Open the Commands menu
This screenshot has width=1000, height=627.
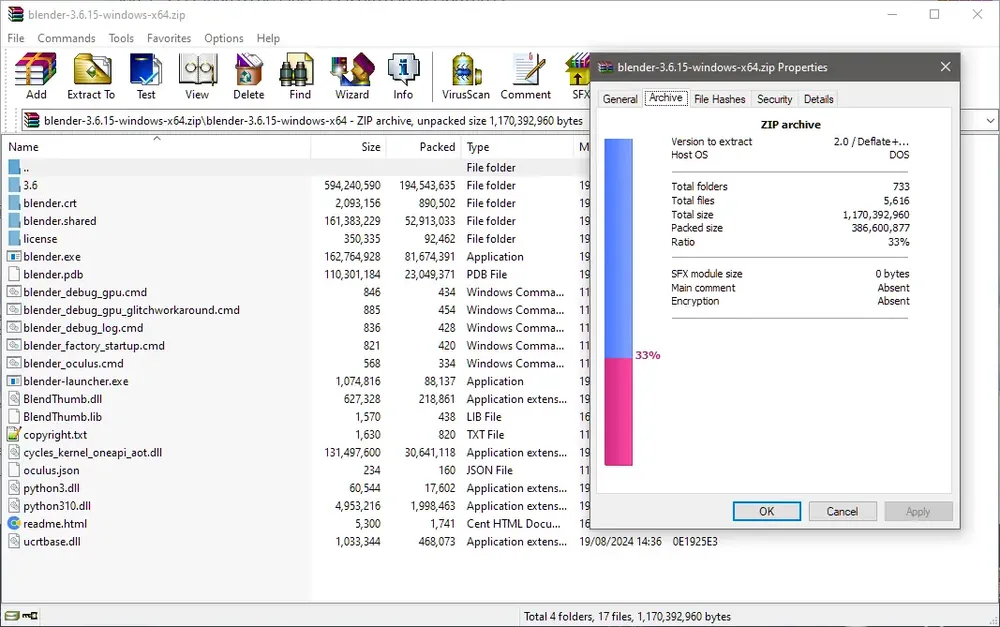(66, 38)
